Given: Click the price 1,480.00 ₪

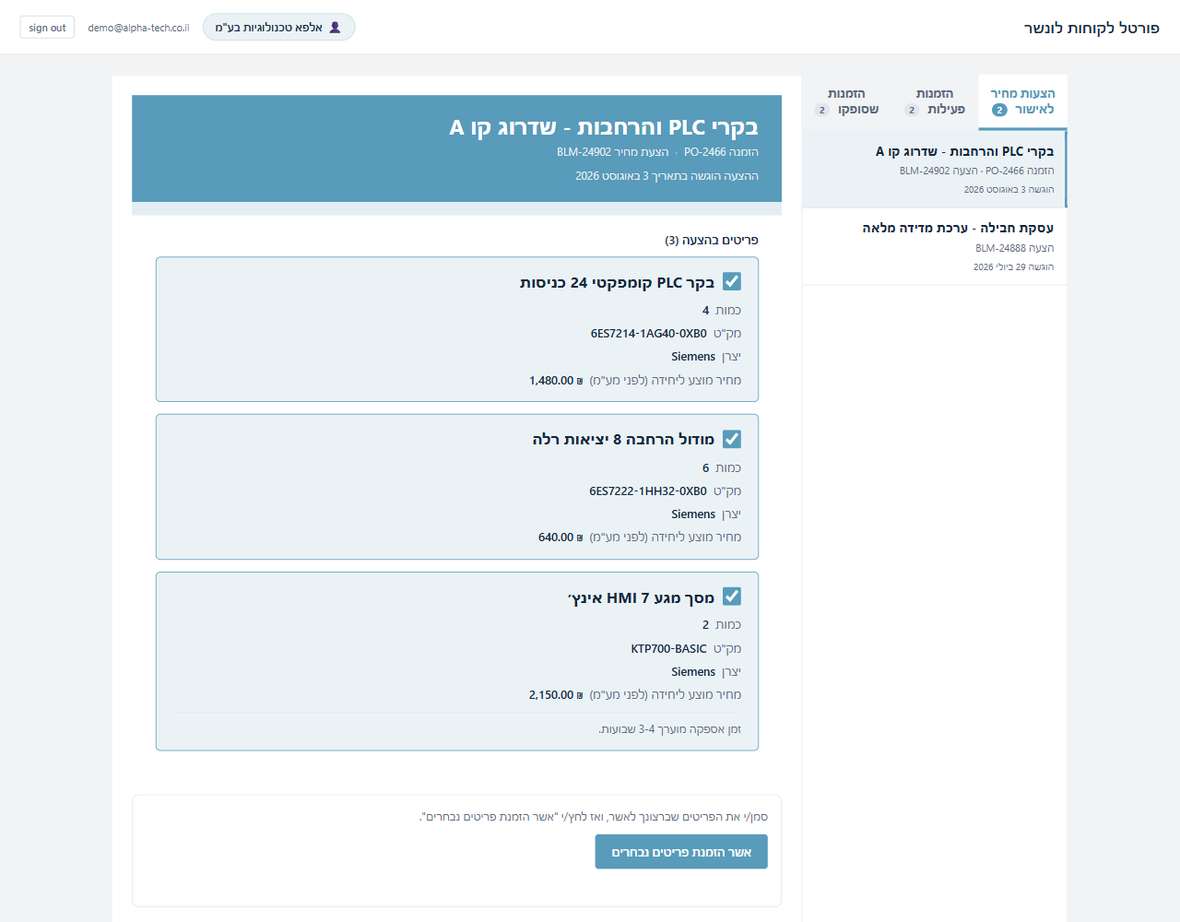Looking at the screenshot, I should coord(556,380).
